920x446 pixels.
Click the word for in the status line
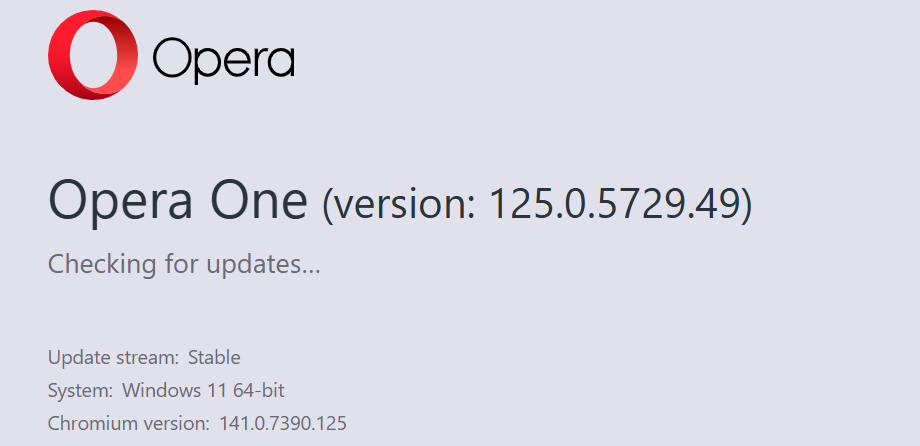tap(175, 266)
